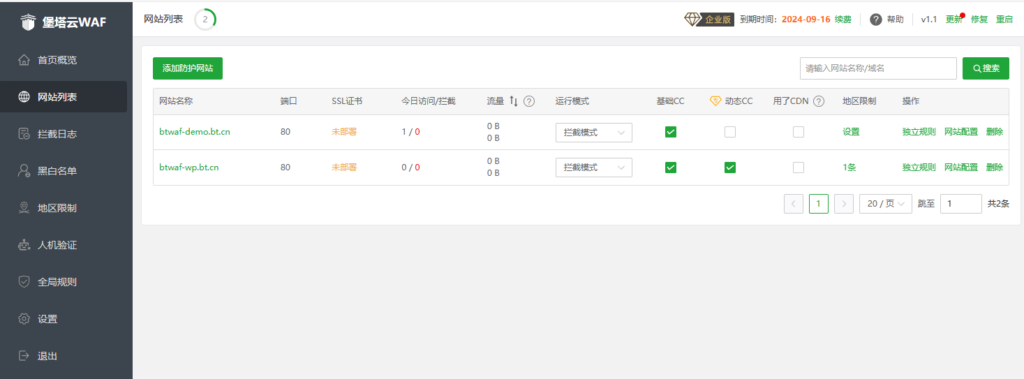This screenshot has width=1024, height=379.
Task: Click 删除 for btwaf-wp.bt.cn
Action: coord(995,167)
